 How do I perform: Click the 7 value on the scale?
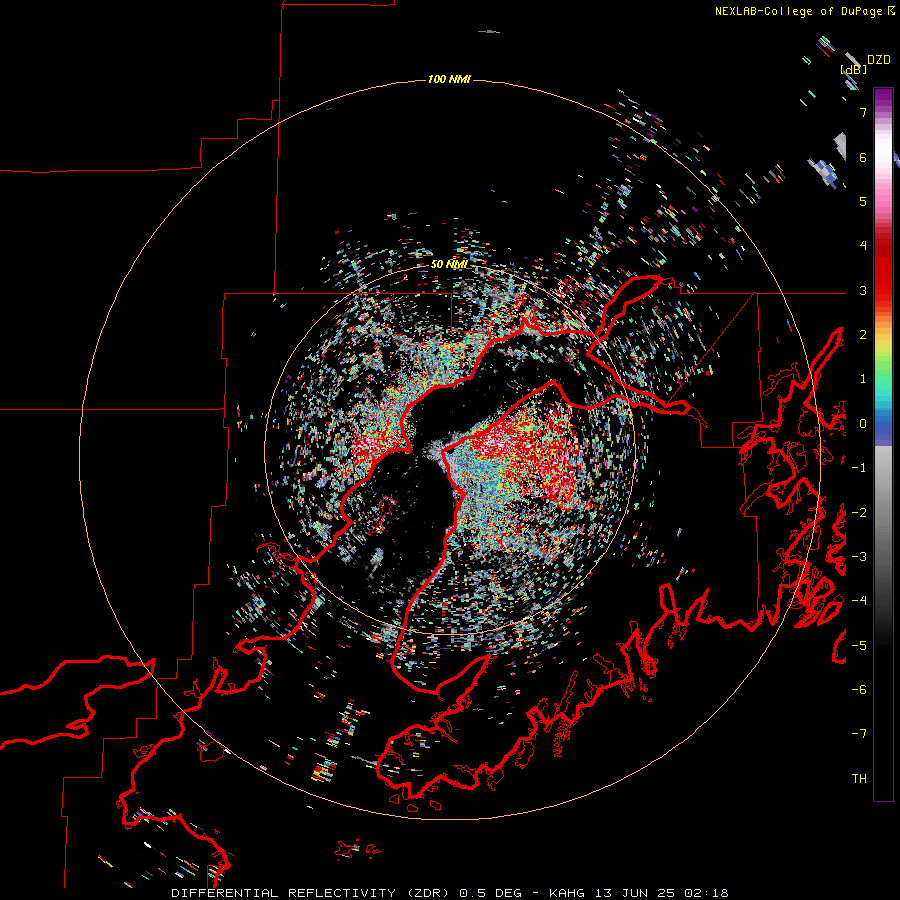(x=863, y=112)
